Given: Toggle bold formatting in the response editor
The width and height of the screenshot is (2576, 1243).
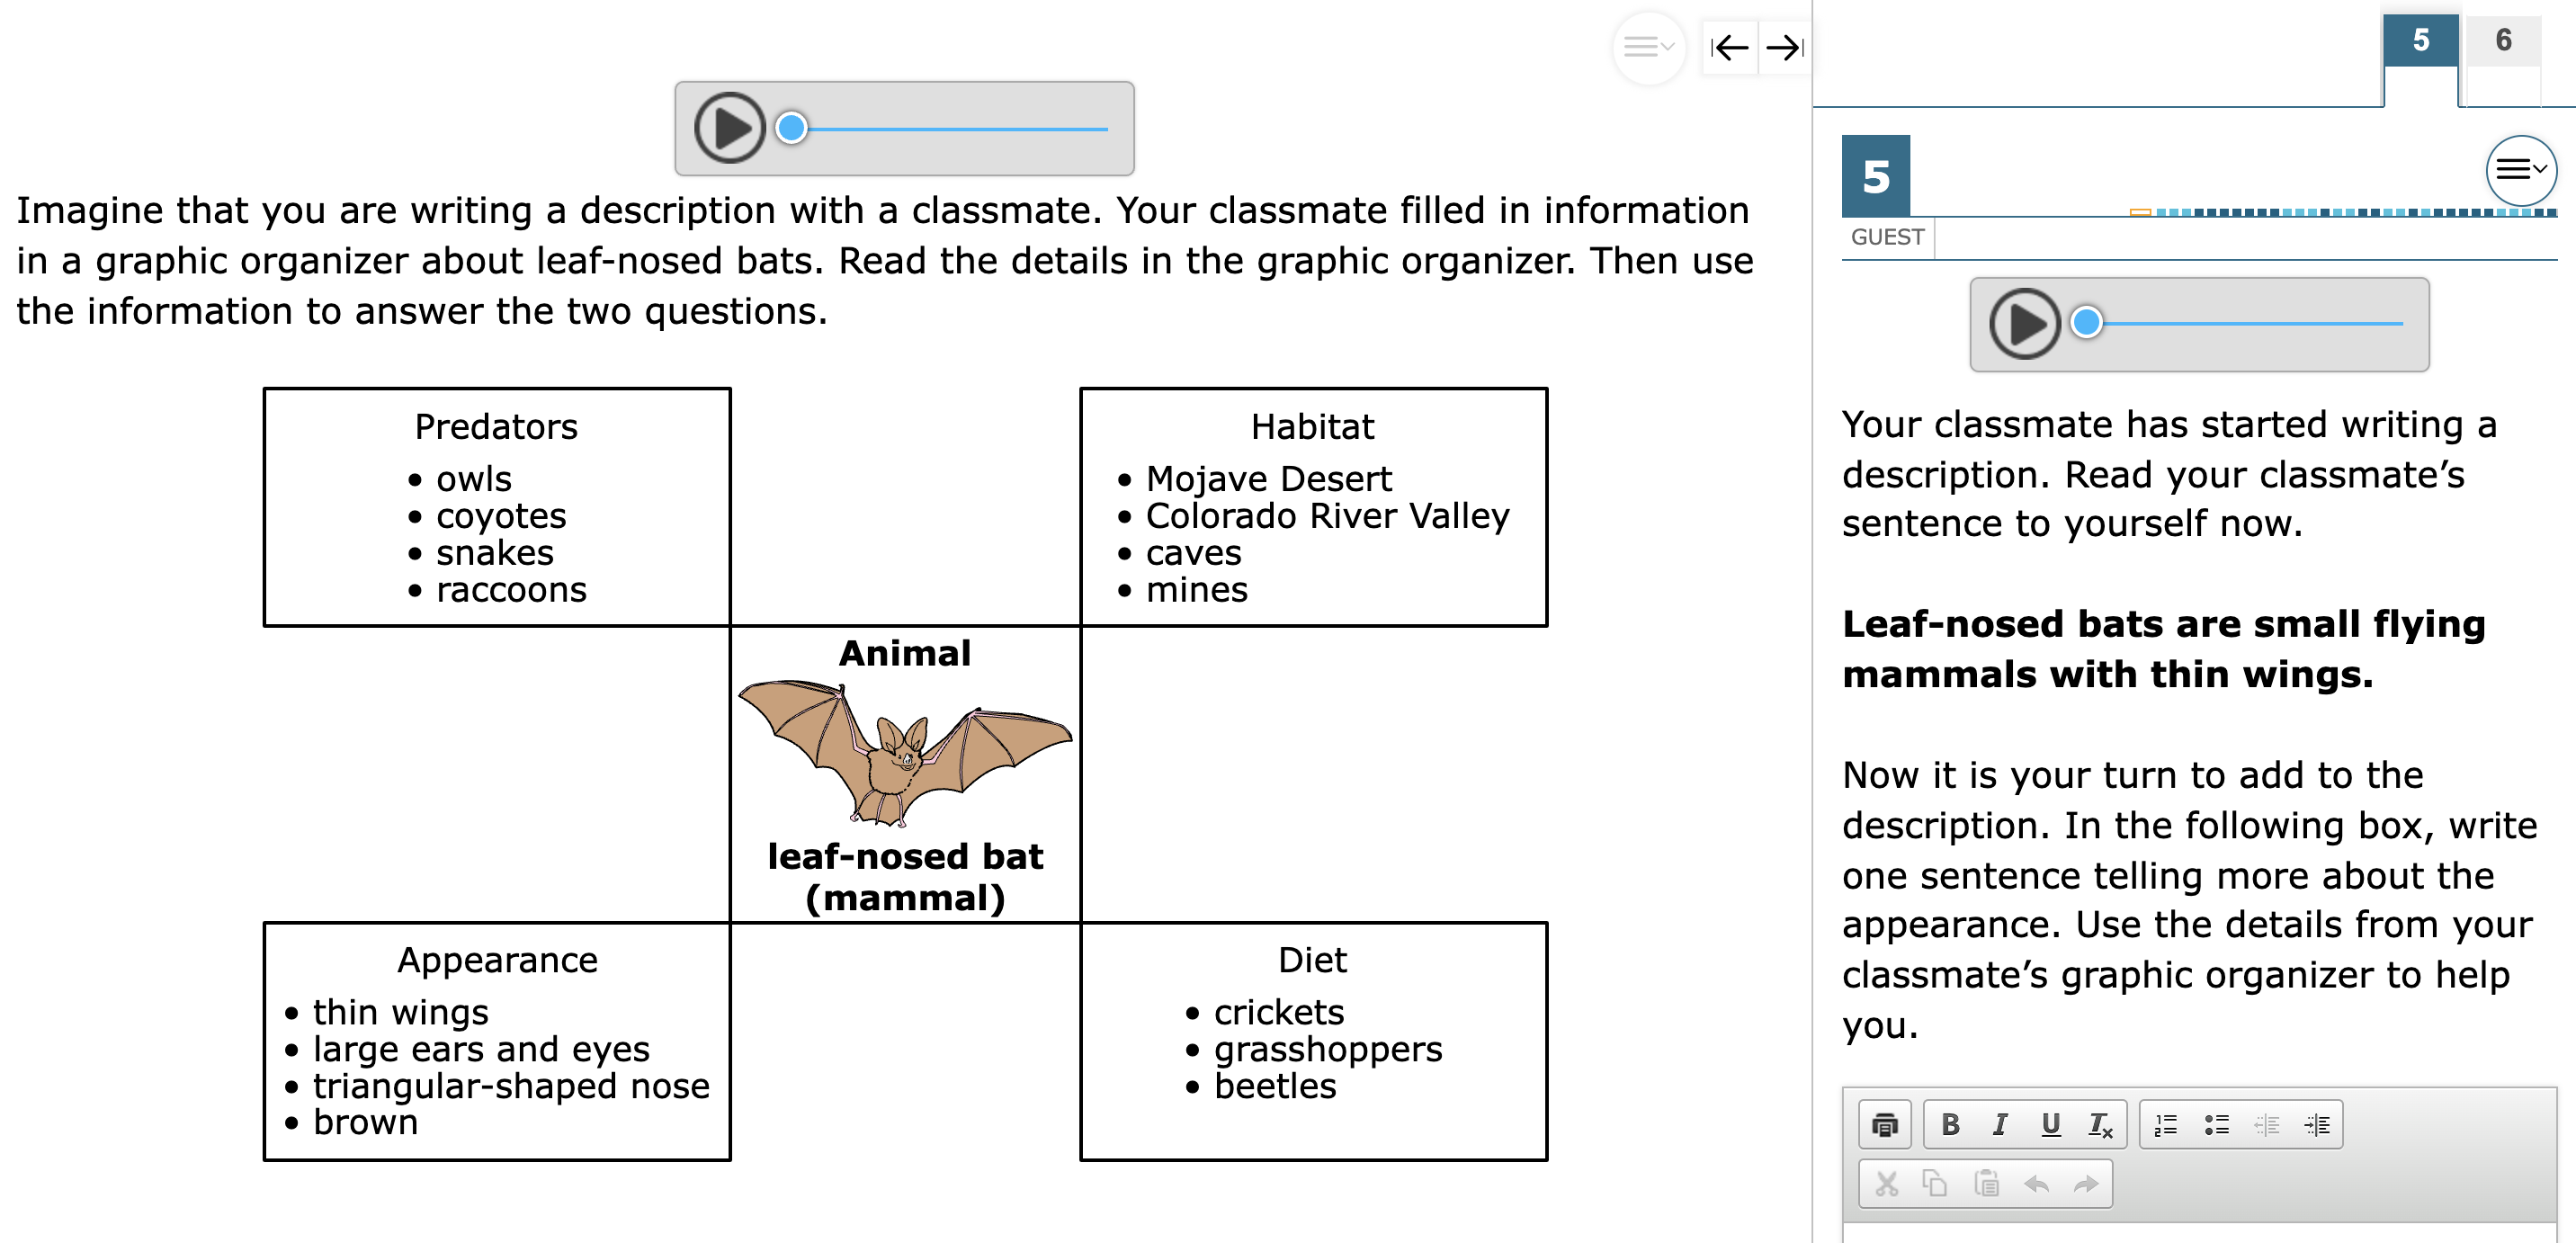Looking at the screenshot, I should 1949,1124.
